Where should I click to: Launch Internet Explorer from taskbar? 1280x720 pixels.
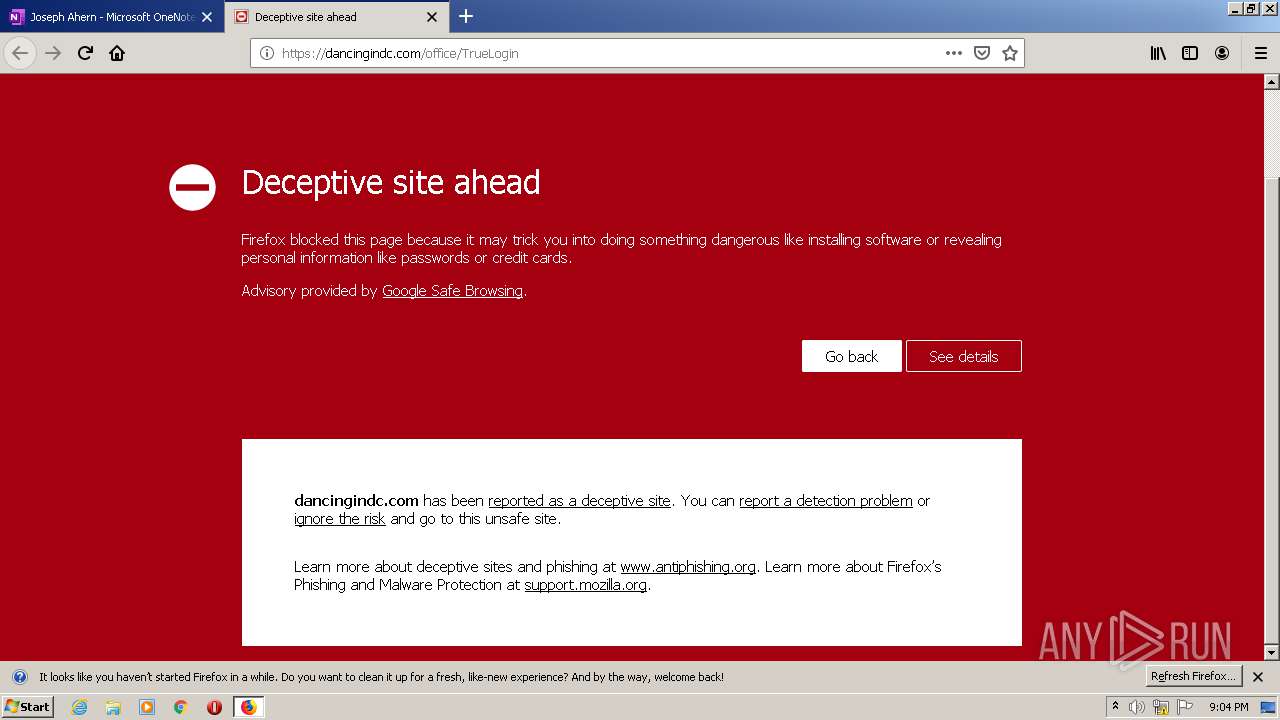(x=79, y=707)
